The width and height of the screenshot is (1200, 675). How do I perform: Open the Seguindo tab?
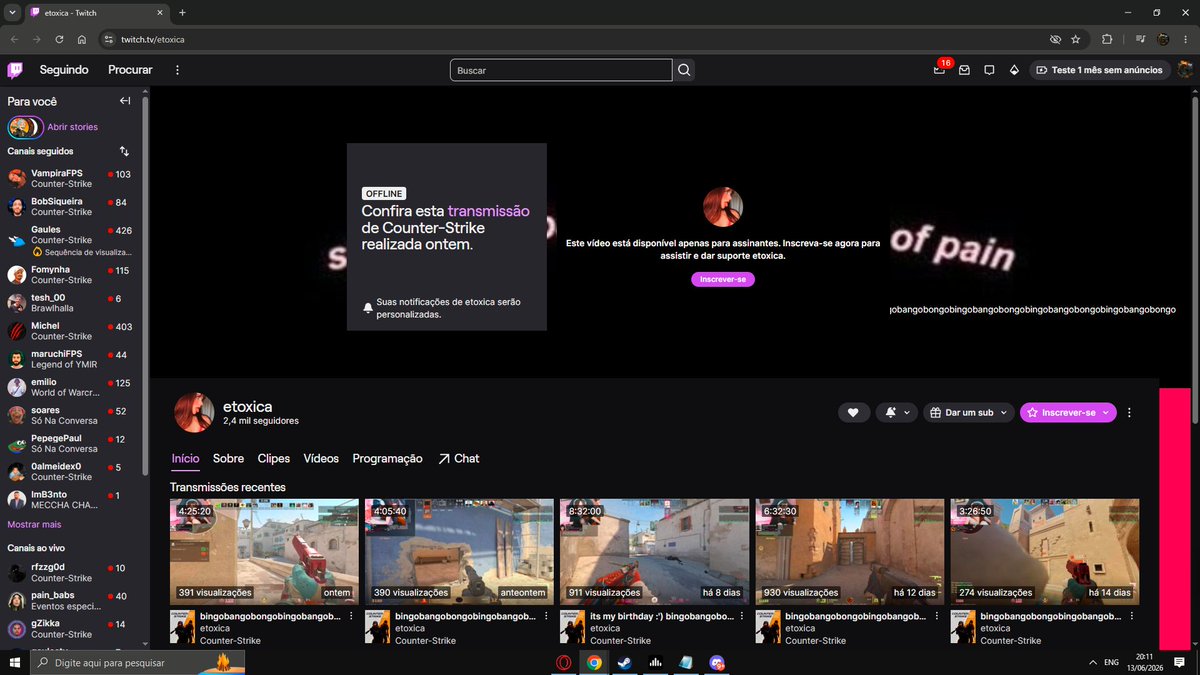pyautogui.click(x=64, y=70)
